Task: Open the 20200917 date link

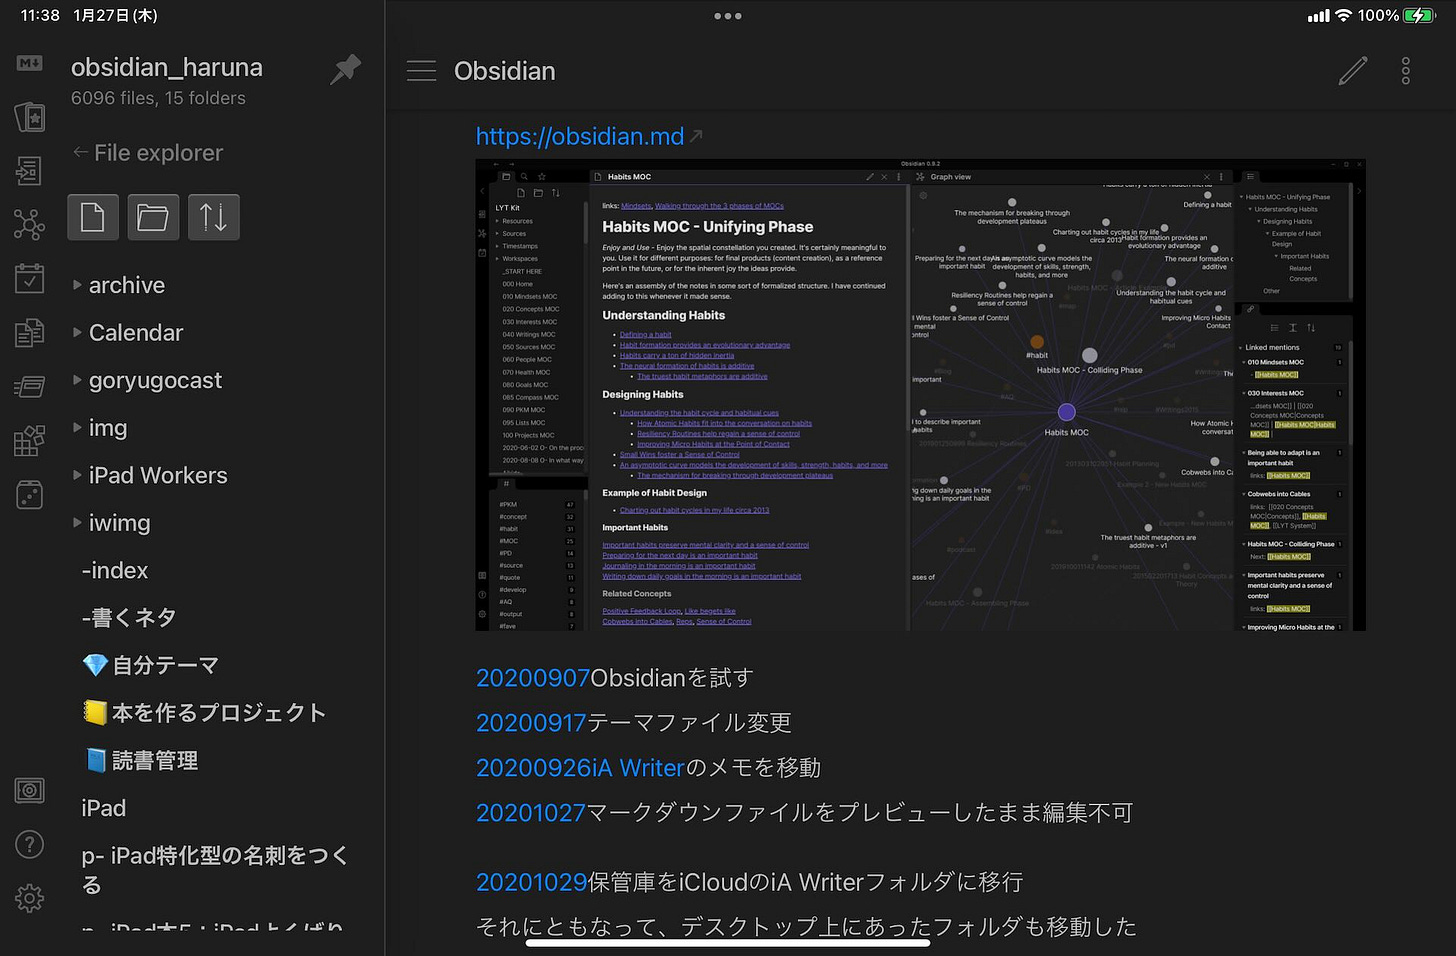Action: 531,723
